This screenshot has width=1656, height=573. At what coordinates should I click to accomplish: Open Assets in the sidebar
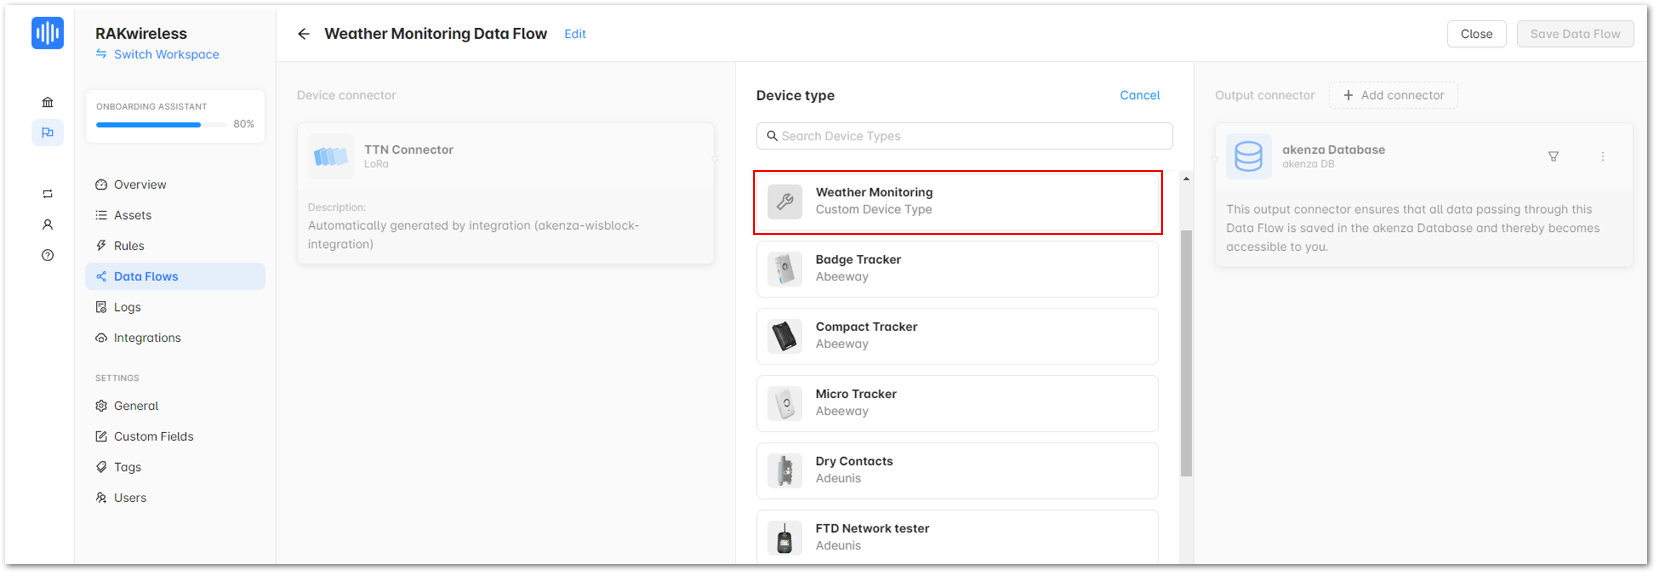click(x=175, y=215)
